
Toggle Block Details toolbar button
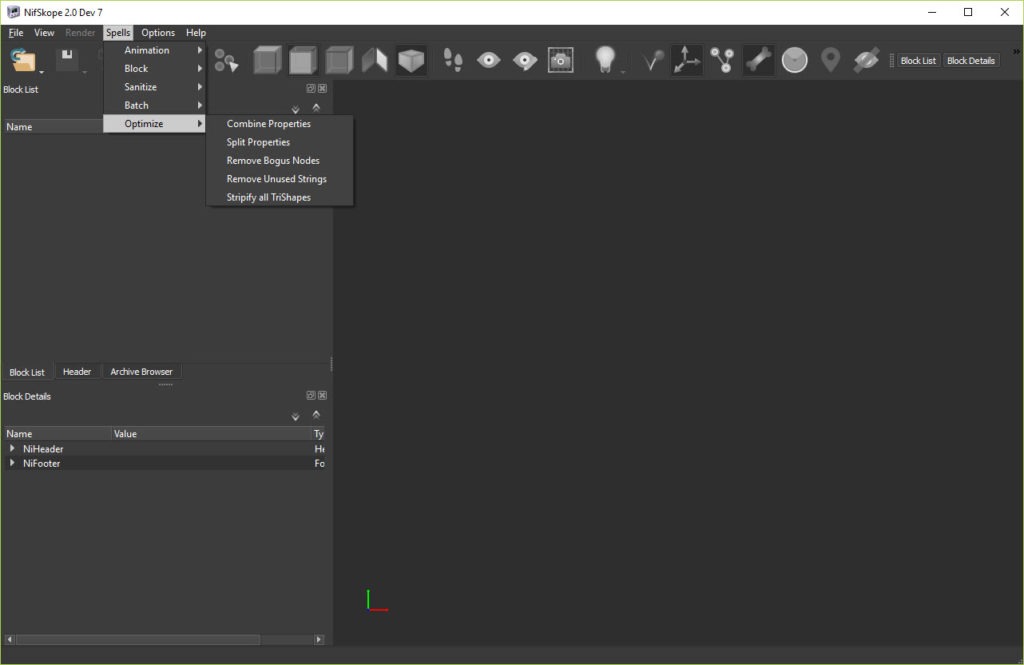tap(970, 60)
